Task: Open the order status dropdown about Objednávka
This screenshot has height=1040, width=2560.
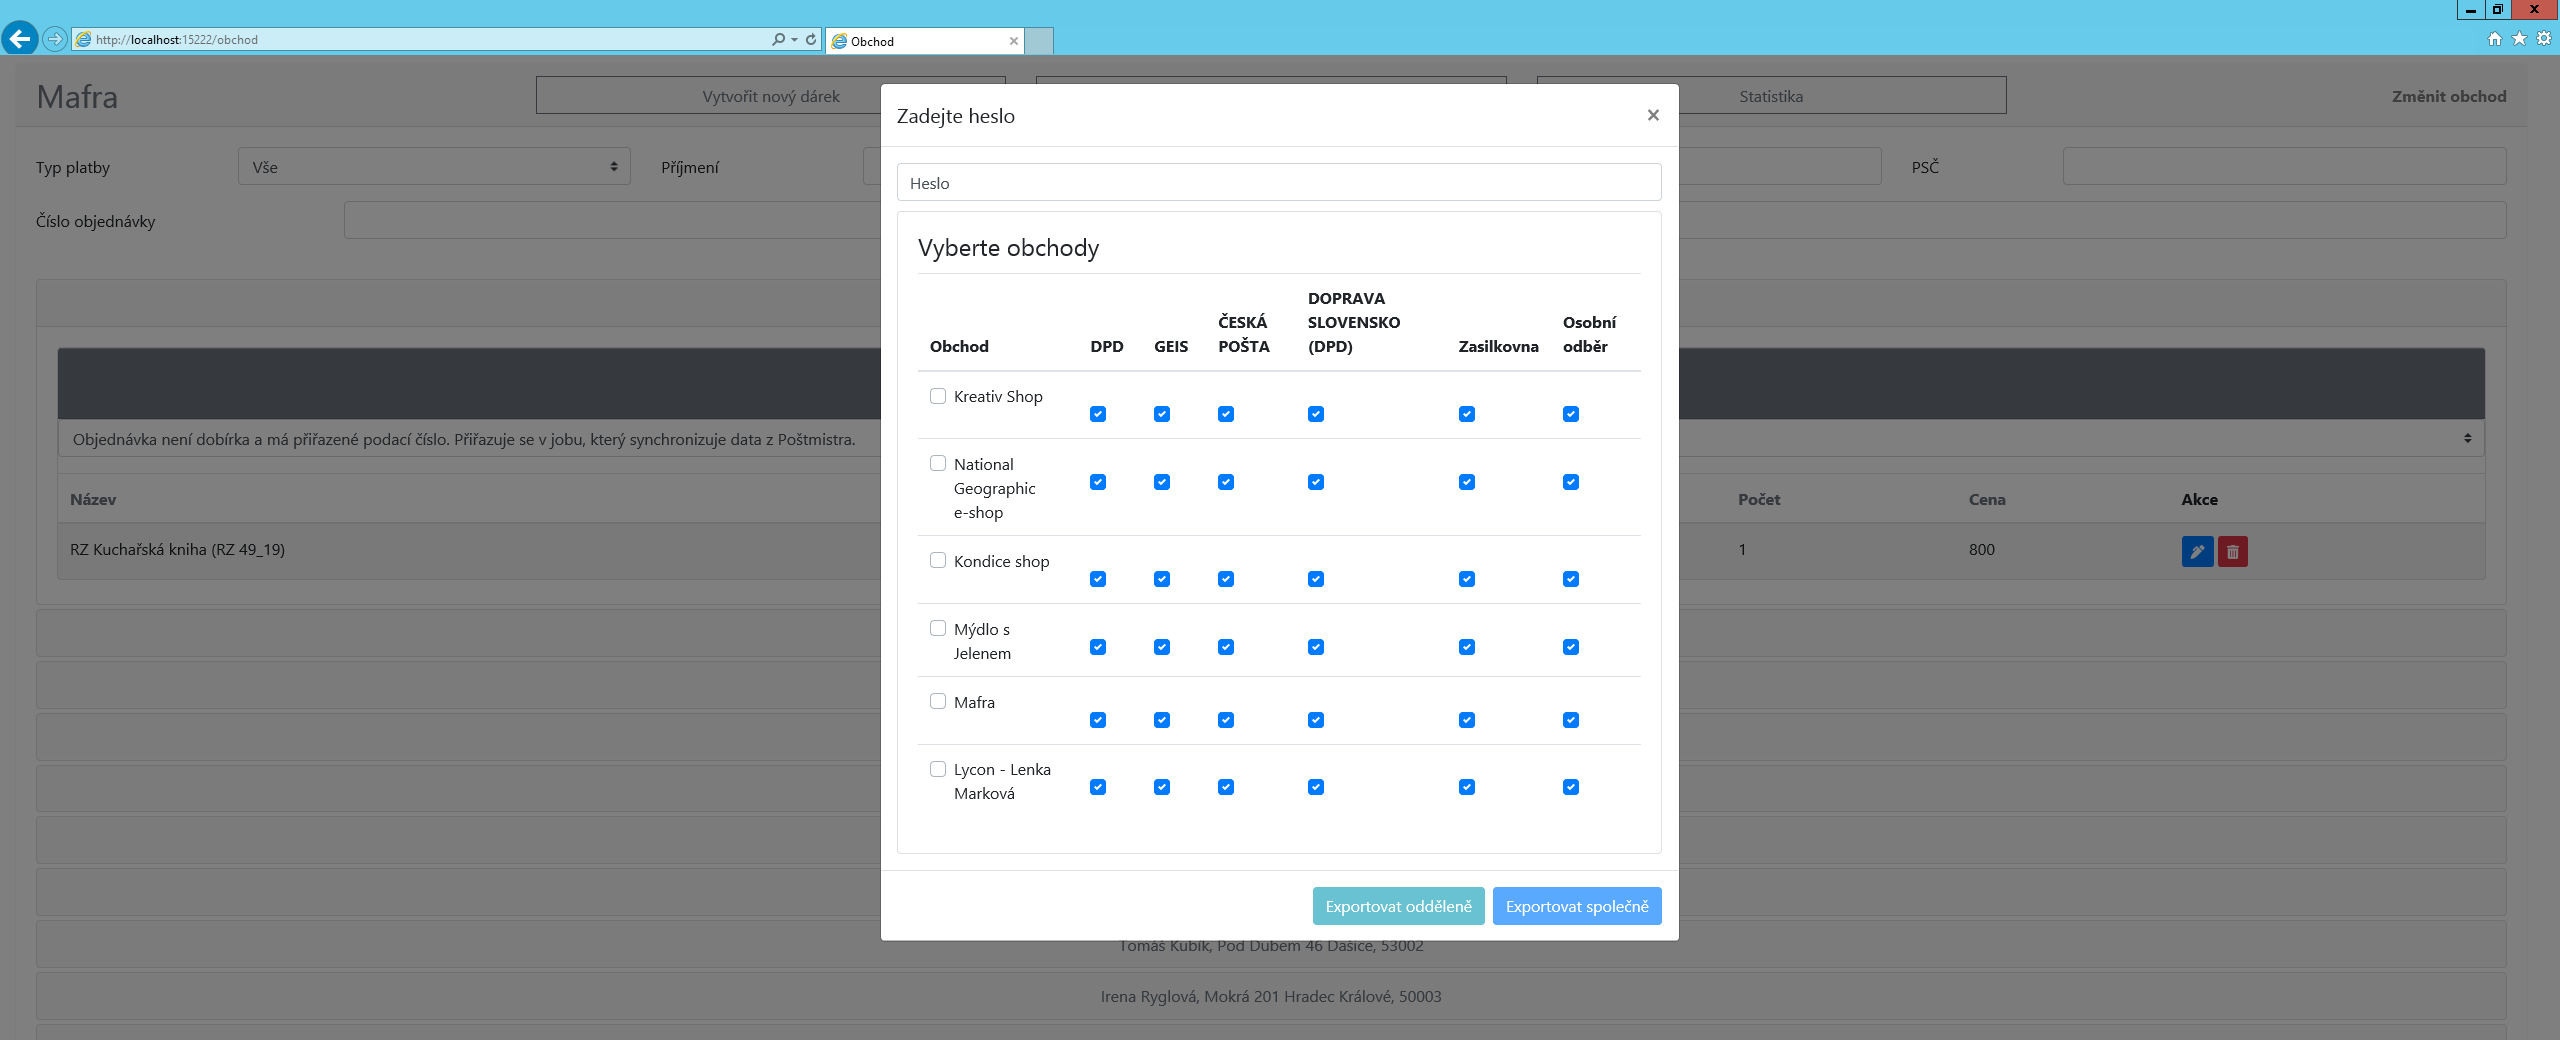Action: (1270, 439)
